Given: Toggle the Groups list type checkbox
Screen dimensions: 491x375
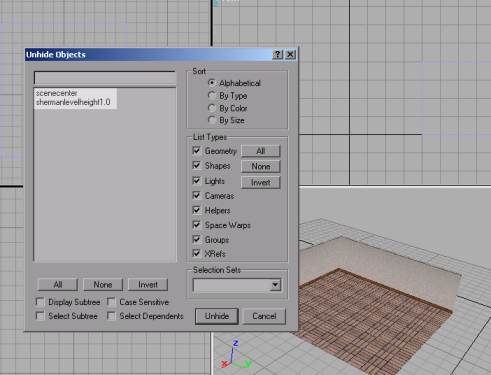Looking at the screenshot, I should point(197,239).
